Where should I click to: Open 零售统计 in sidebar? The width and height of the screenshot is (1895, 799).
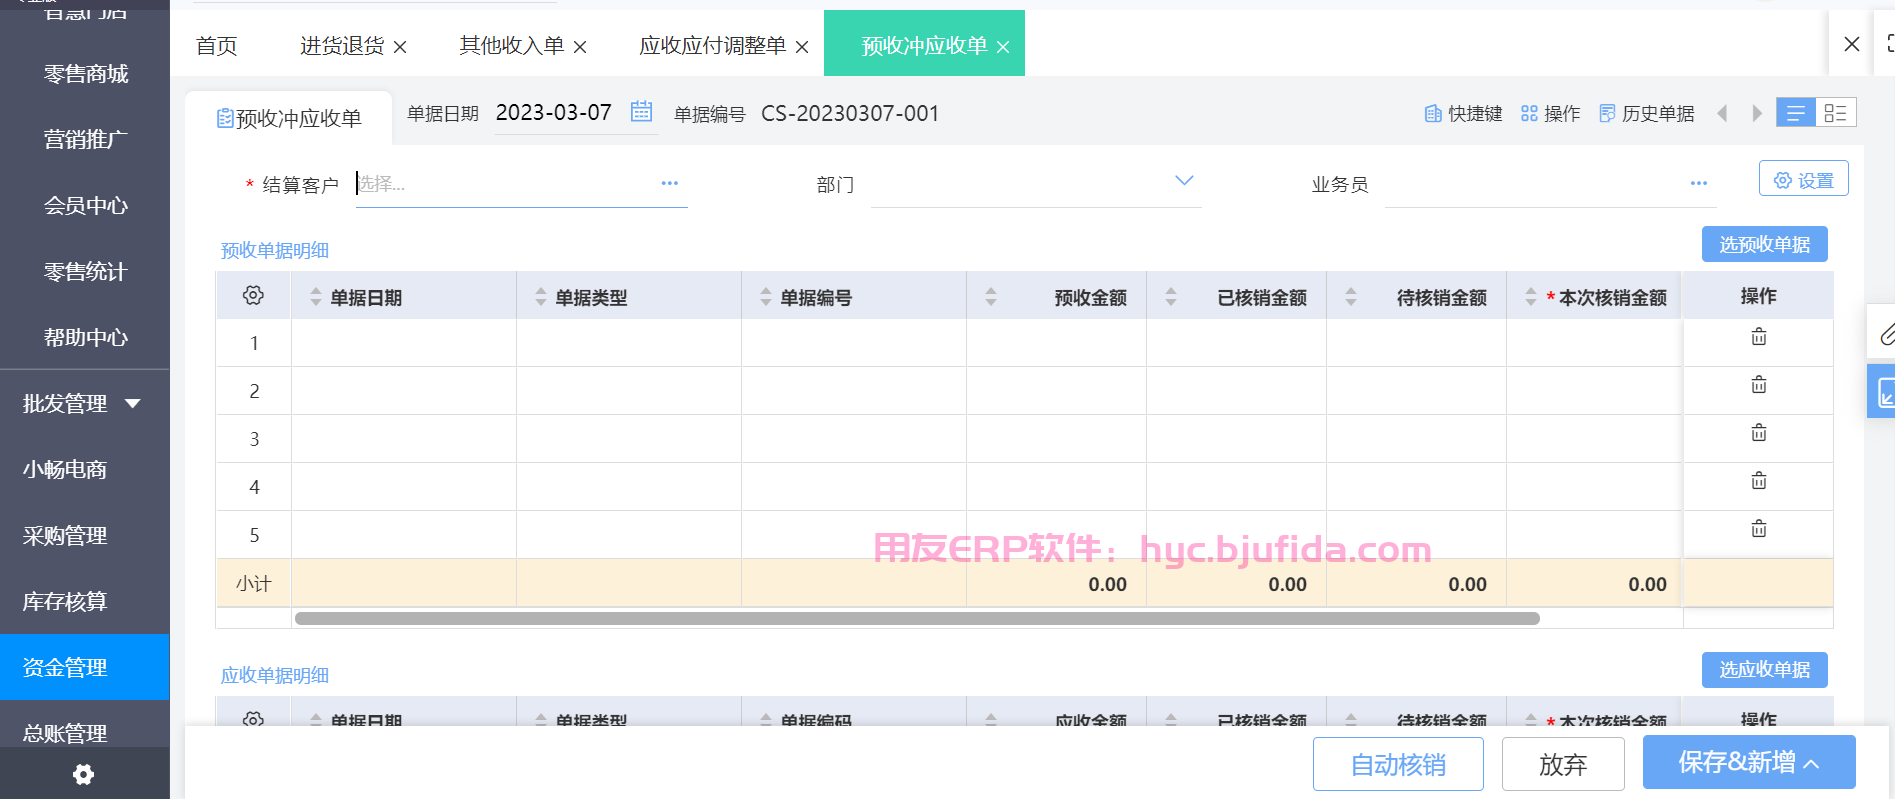pos(86,272)
